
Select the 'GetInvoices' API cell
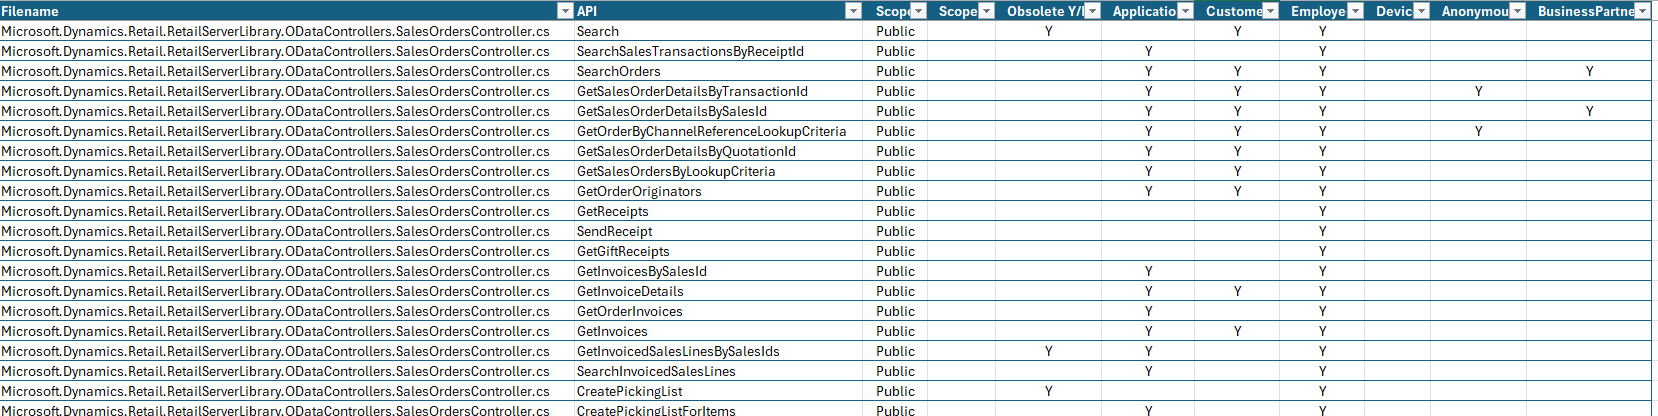coord(718,331)
